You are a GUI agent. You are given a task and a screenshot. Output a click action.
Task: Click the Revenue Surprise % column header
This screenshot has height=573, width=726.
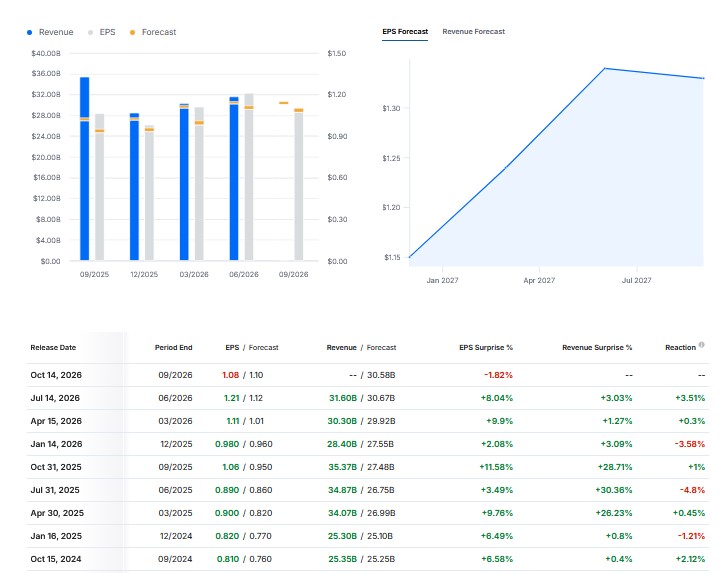597,348
